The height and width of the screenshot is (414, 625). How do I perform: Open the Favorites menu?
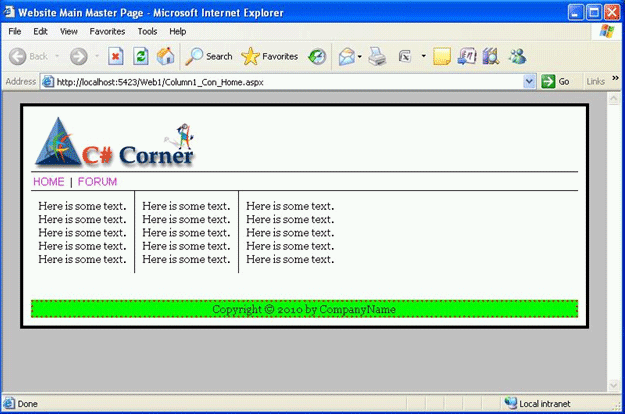(x=107, y=31)
